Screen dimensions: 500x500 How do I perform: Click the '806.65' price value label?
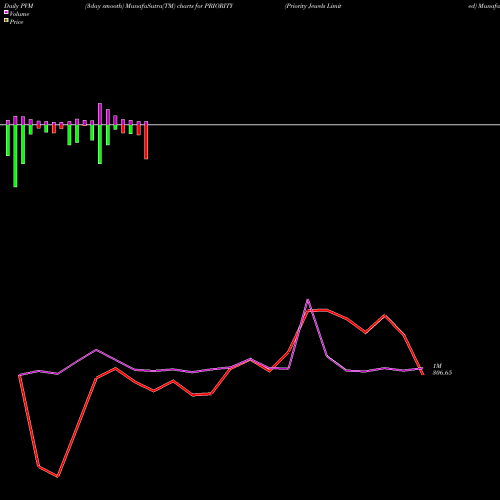442,373
